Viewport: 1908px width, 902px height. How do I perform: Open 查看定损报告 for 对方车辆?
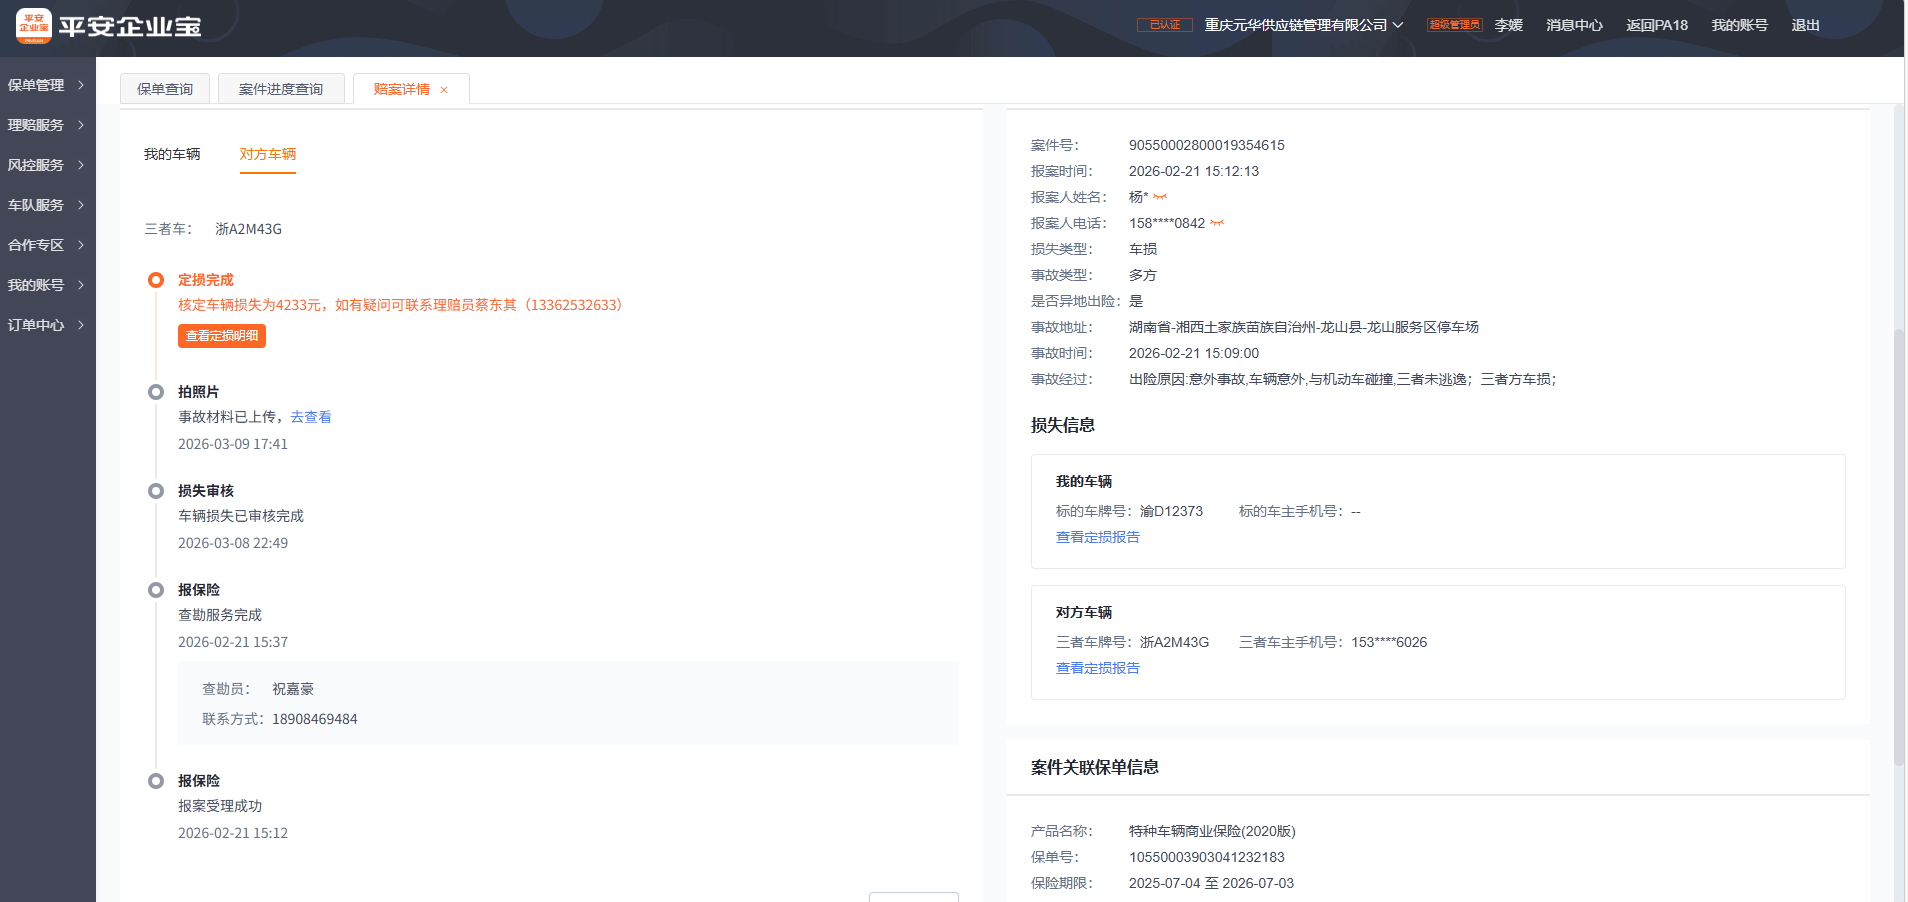point(1098,668)
